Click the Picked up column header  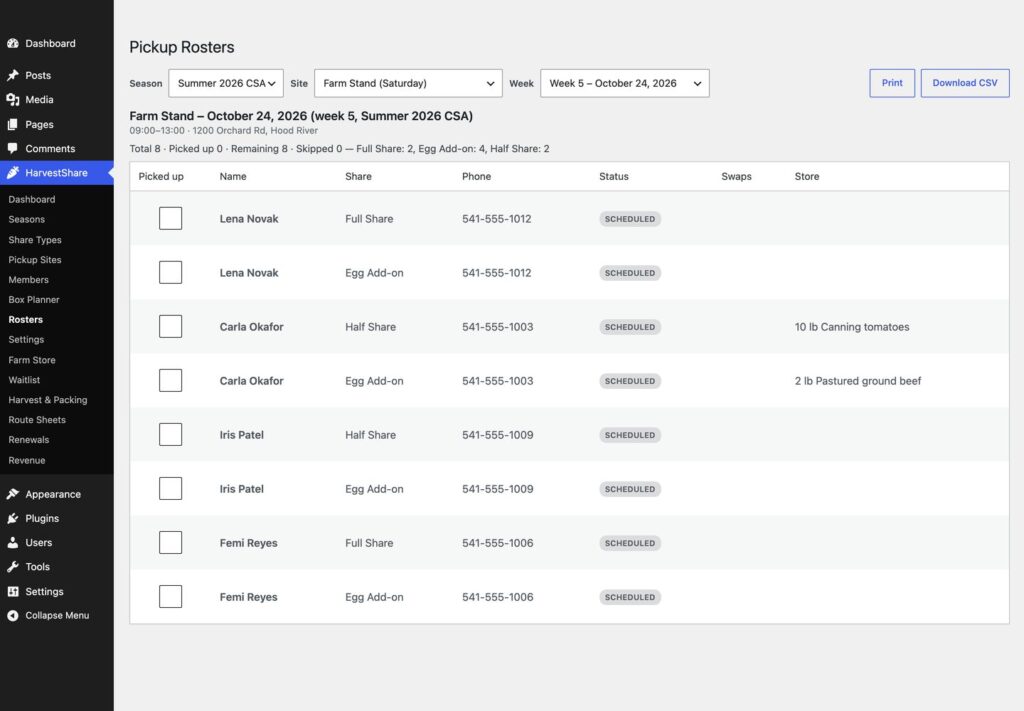pos(161,176)
